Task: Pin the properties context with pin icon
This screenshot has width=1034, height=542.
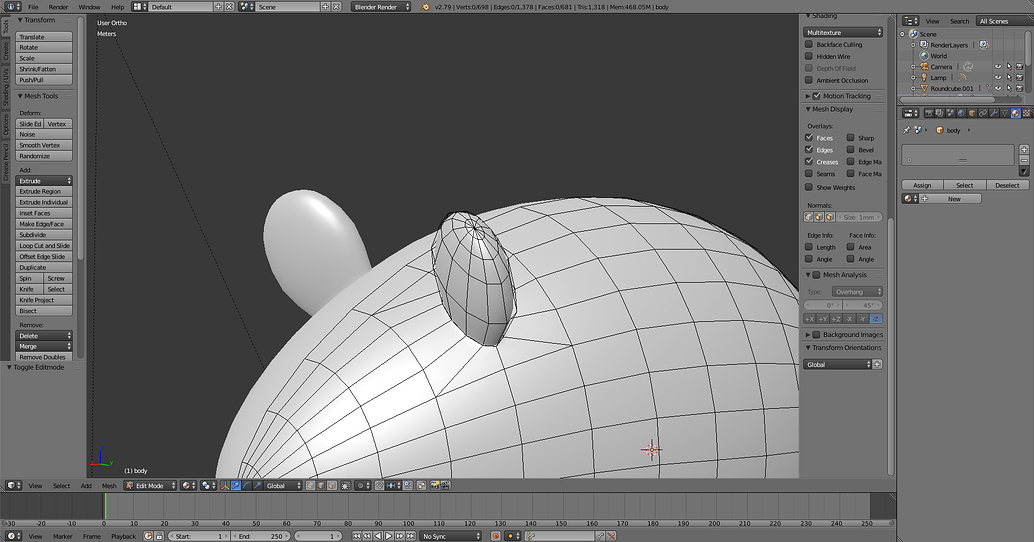Action: click(x=907, y=131)
